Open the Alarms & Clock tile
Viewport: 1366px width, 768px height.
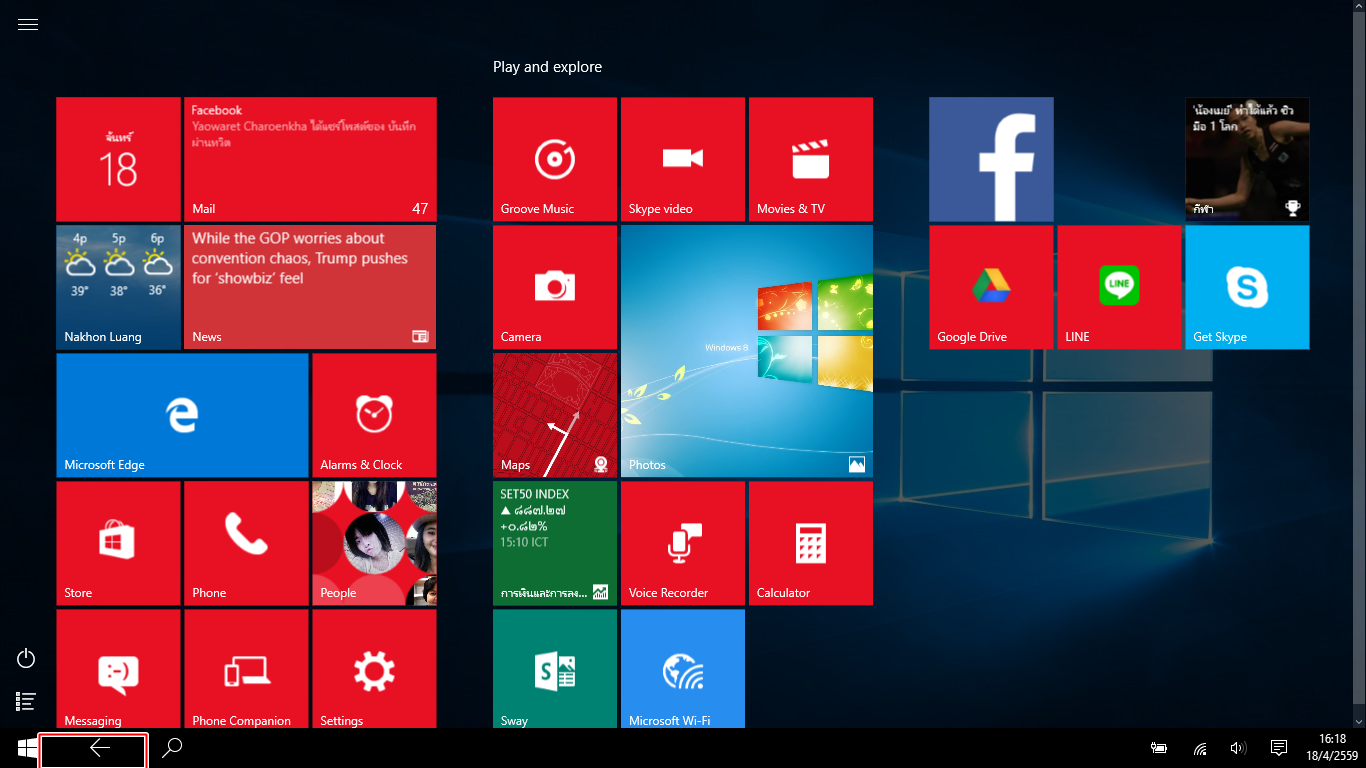click(374, 415)
